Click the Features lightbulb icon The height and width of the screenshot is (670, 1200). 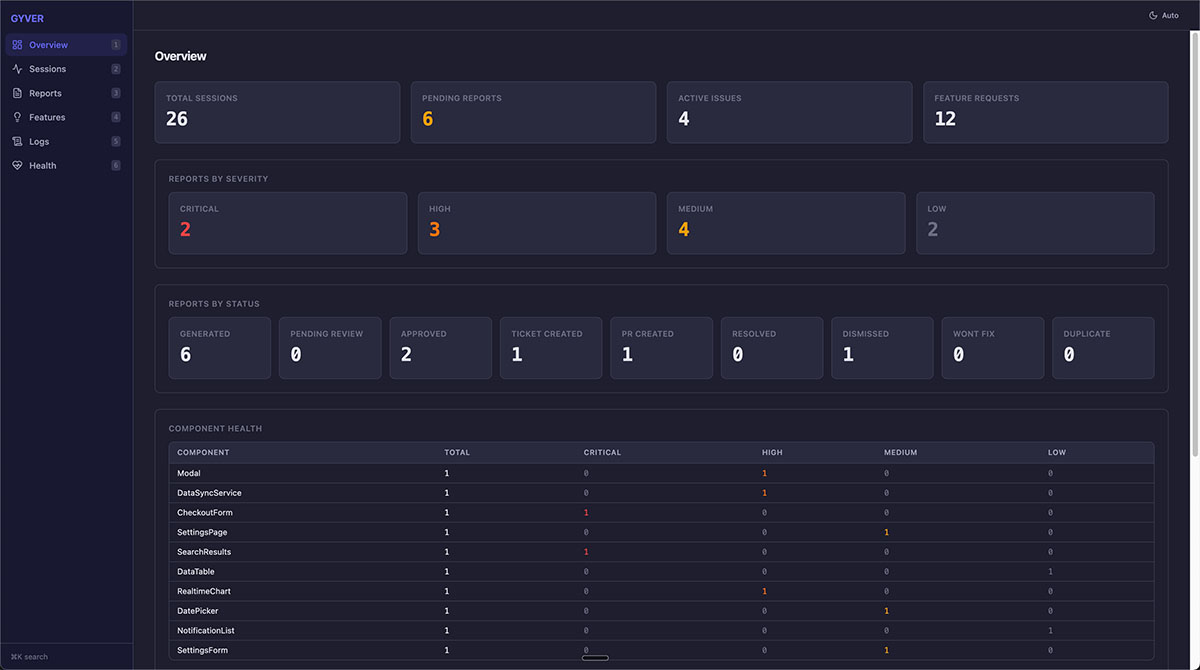tap(16, 116)
